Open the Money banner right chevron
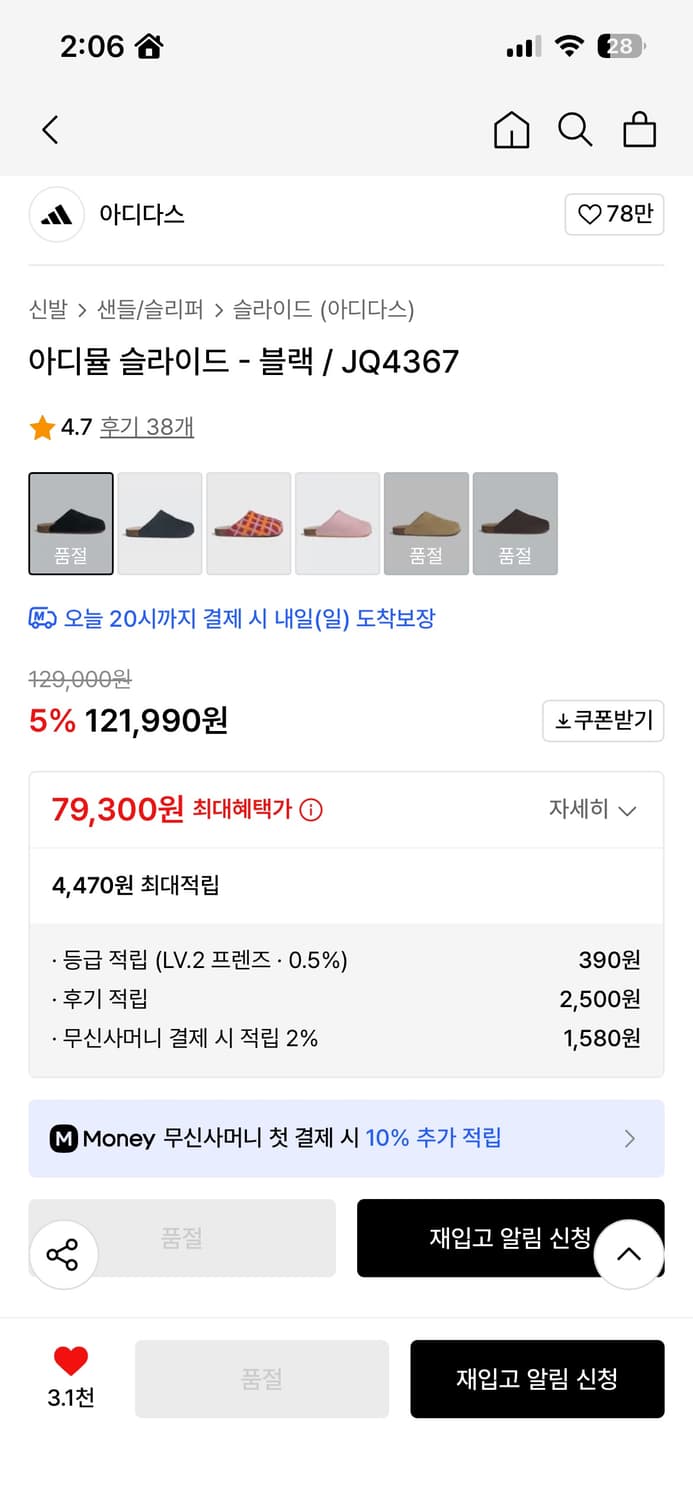The image size is (693, 1500). [x=630, y=1138]
